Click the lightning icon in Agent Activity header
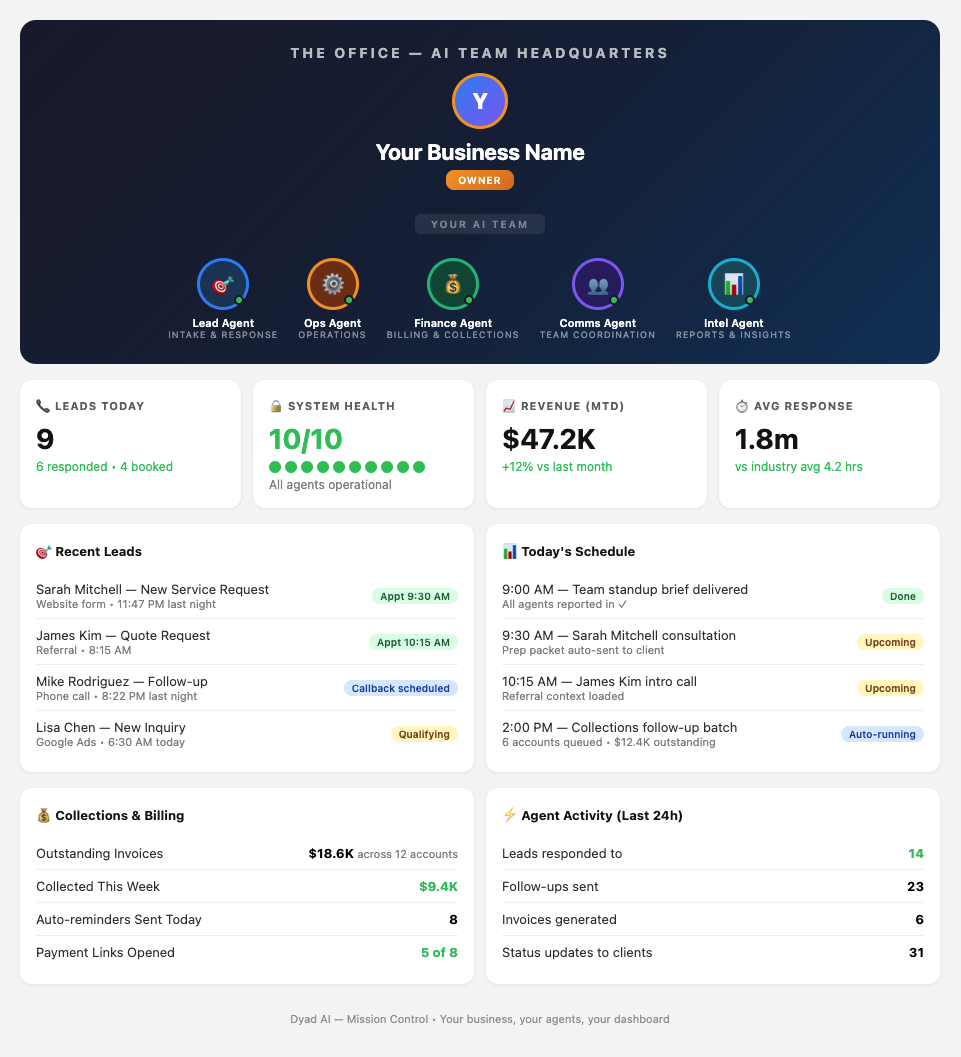This screenshot has width=961, height=1057. [509, 815]
